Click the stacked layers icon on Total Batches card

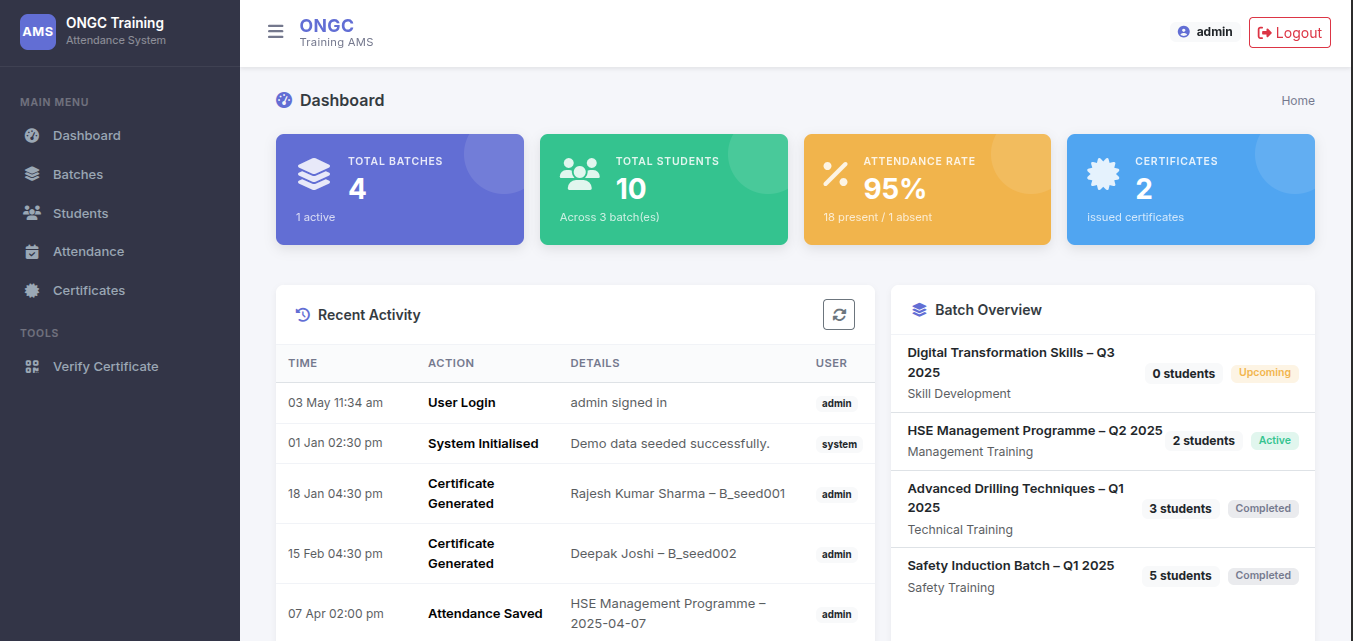pos(314,174)
